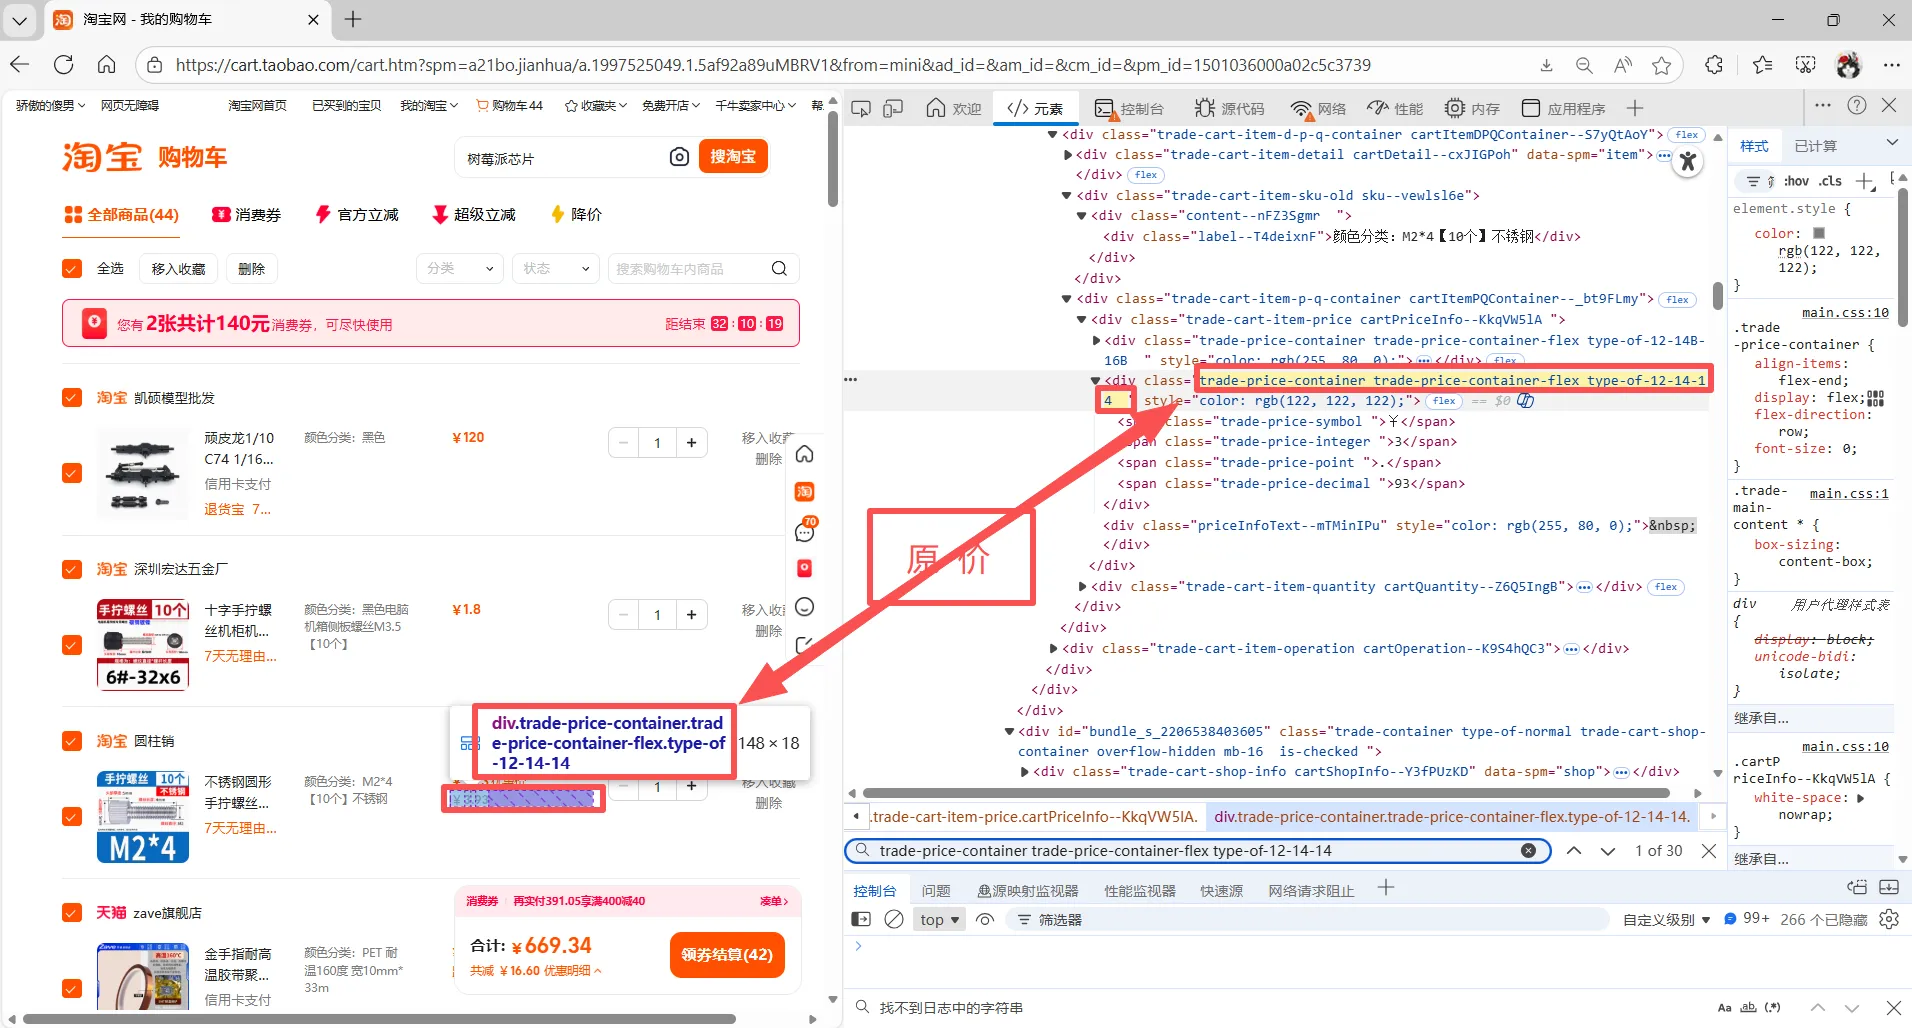Expand the trade-cart-item-operation node
Screen dimensions: 1912x1028
coord(1052,648)
